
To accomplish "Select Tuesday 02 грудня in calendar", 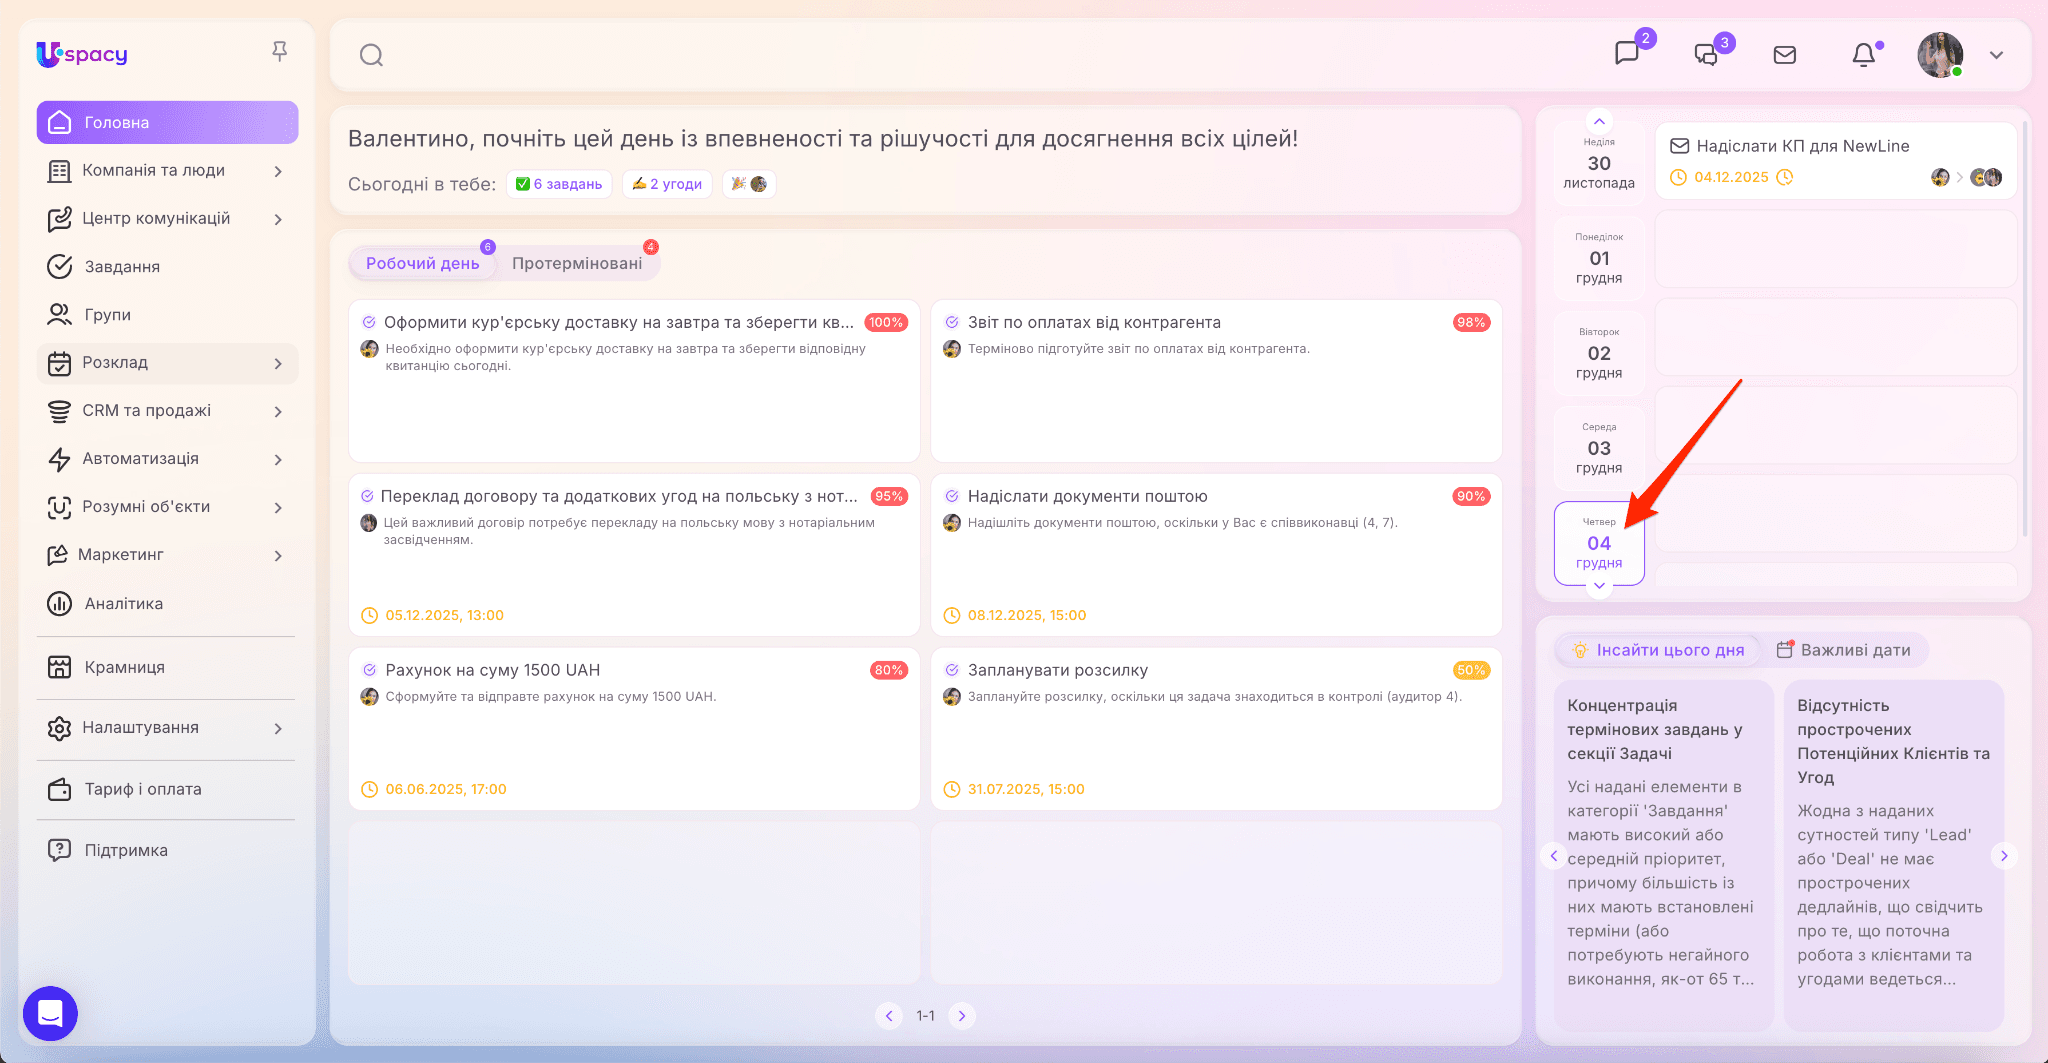I will click(x=1599, y=353).
